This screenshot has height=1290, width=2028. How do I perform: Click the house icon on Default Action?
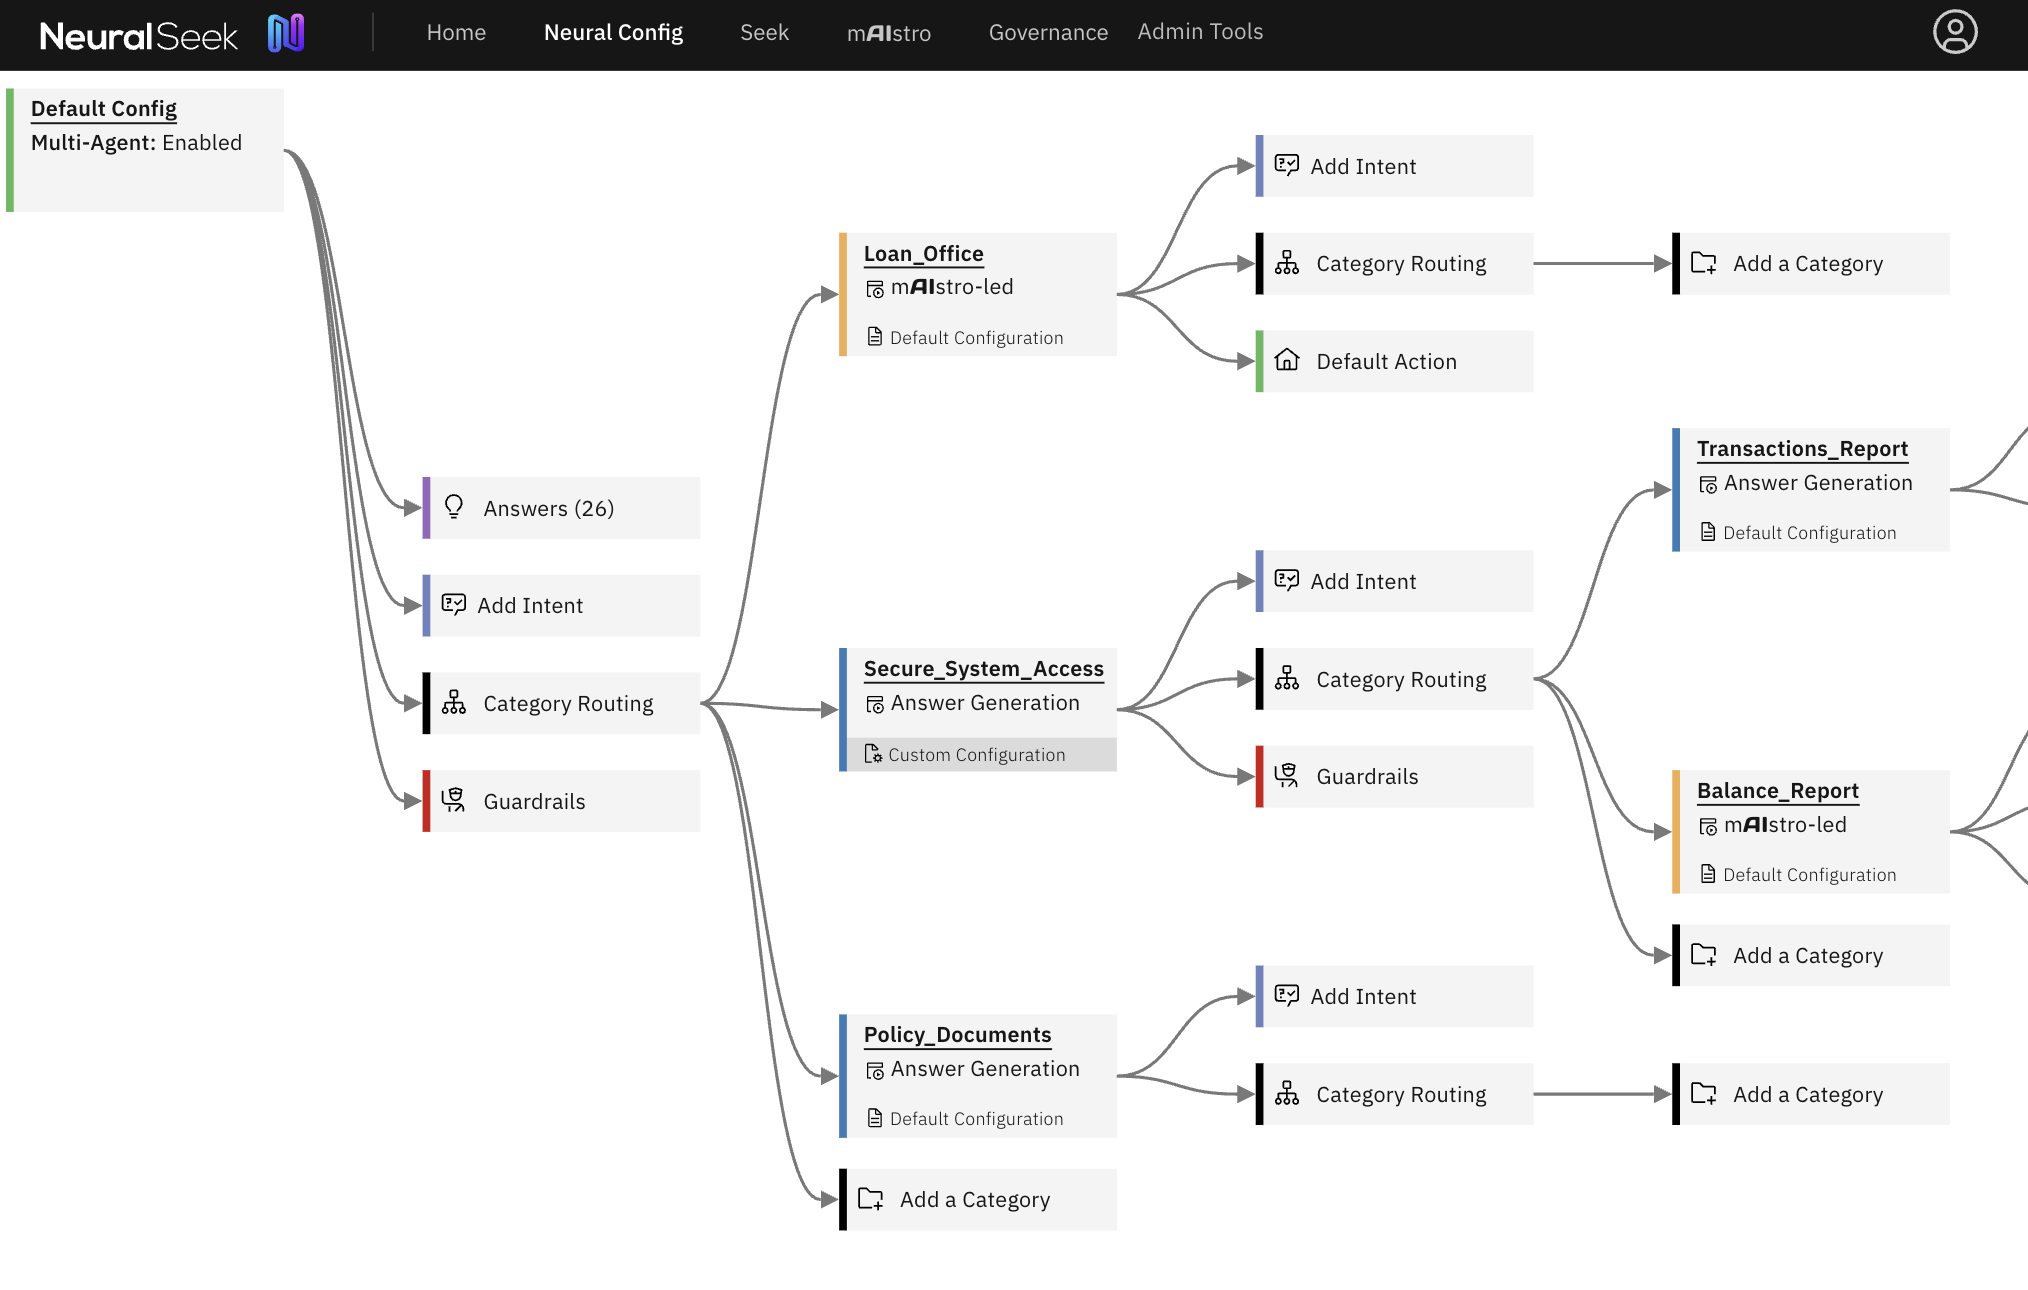coord(1287,360)
